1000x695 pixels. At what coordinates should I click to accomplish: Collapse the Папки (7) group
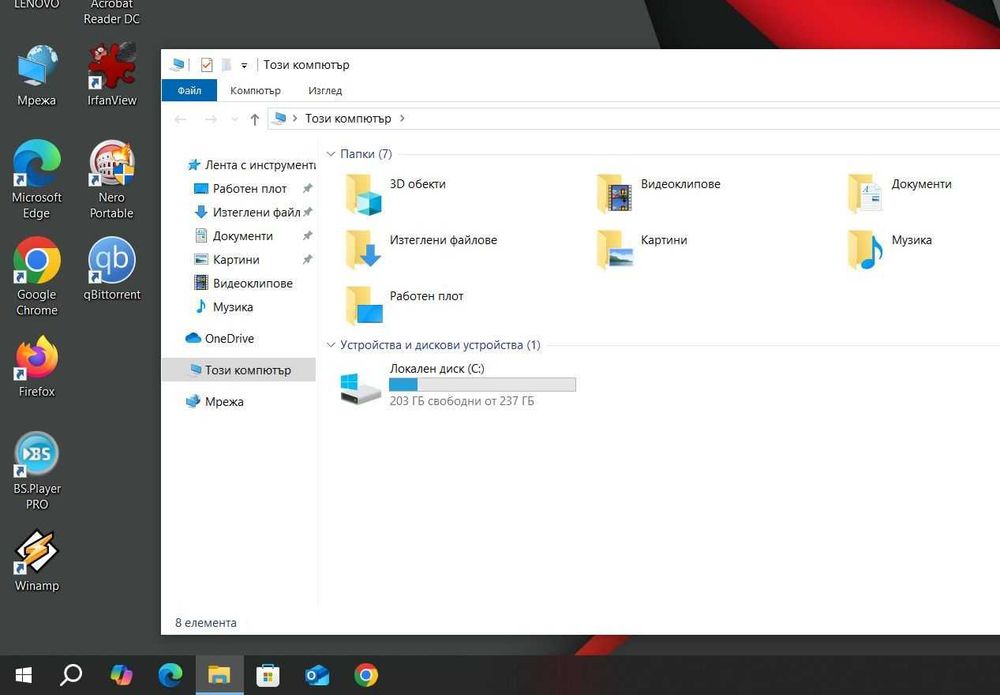(330, 154)
